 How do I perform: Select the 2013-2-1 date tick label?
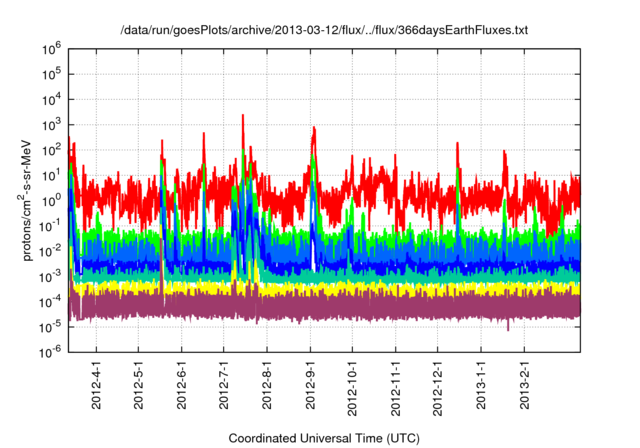523,384
